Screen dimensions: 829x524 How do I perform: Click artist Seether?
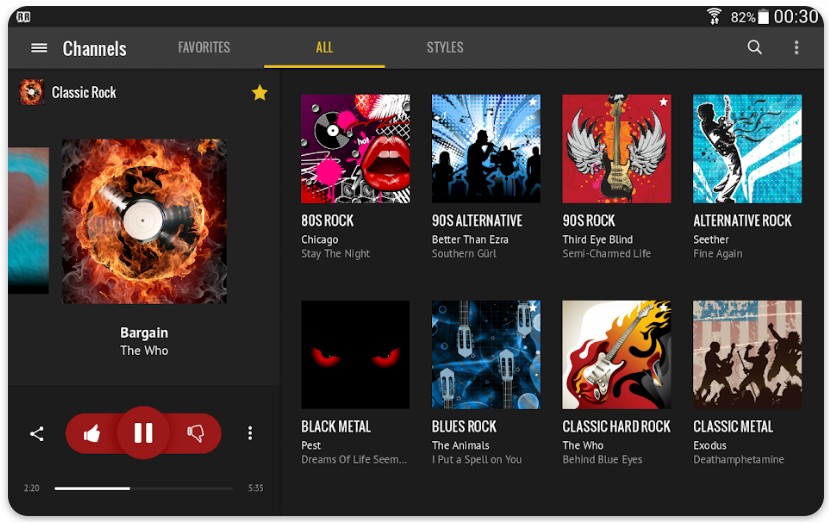pos(711,240)
